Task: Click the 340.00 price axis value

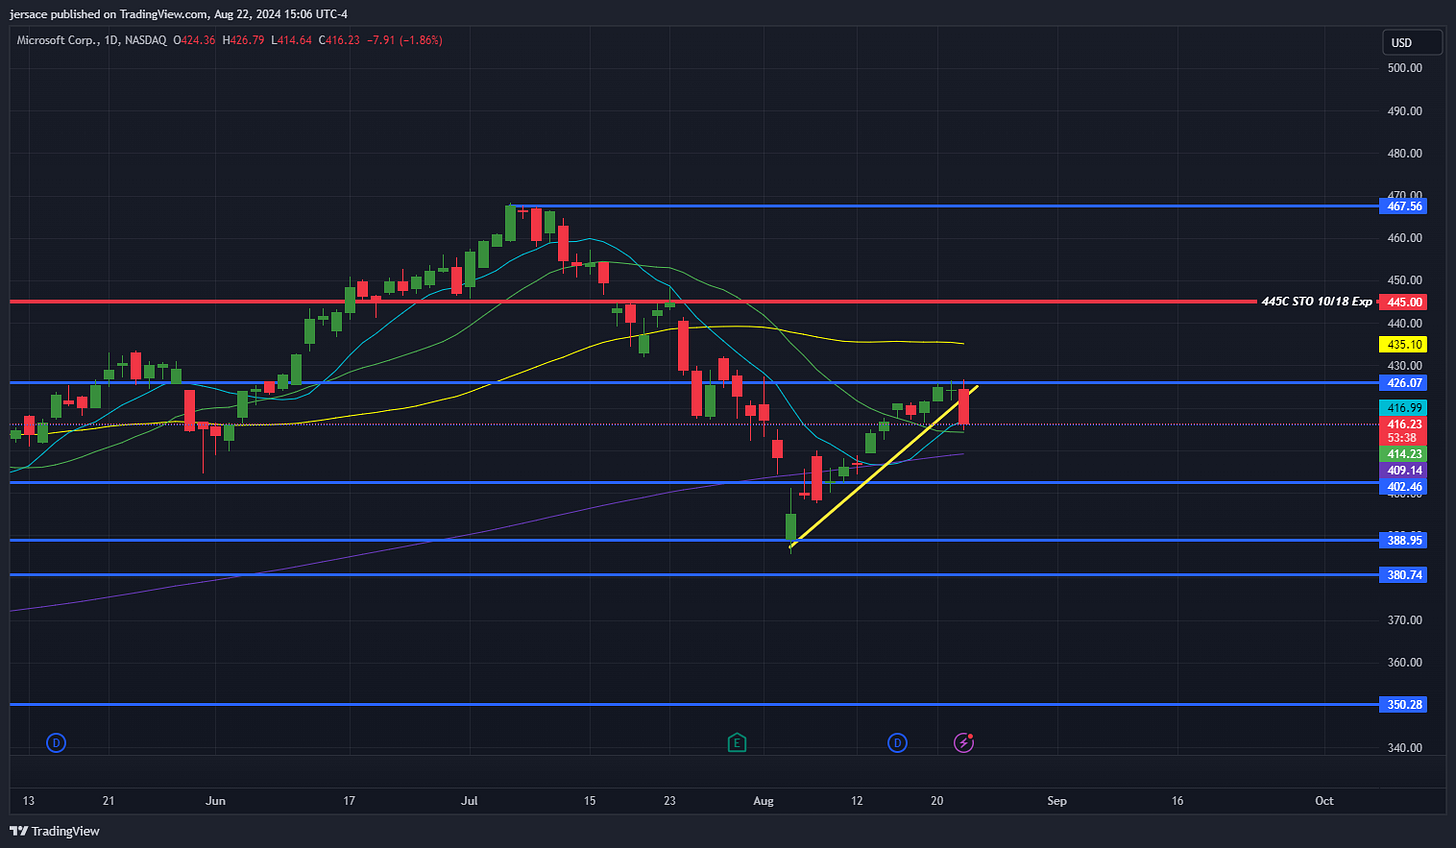Action: tap(1404, 748)
